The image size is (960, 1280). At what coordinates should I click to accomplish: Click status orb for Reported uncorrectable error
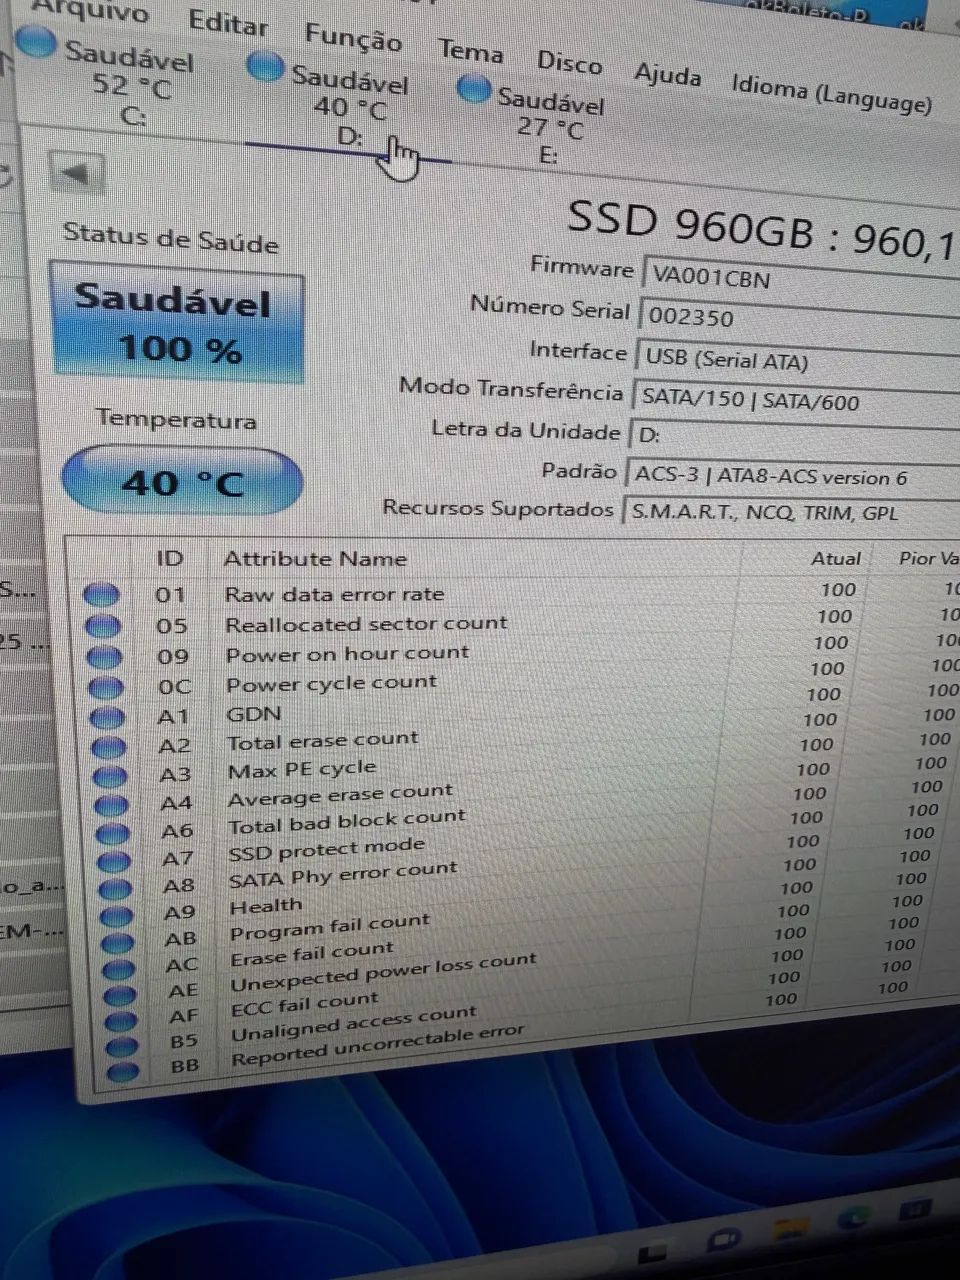tap(123, 1072)
